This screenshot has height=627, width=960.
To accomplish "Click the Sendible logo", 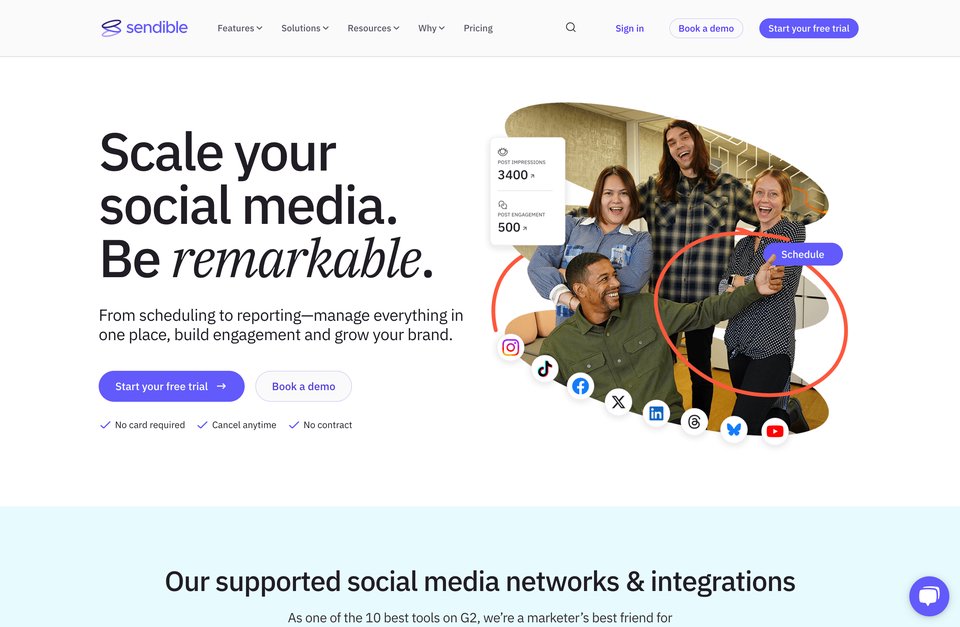I will tap(144, 28).
